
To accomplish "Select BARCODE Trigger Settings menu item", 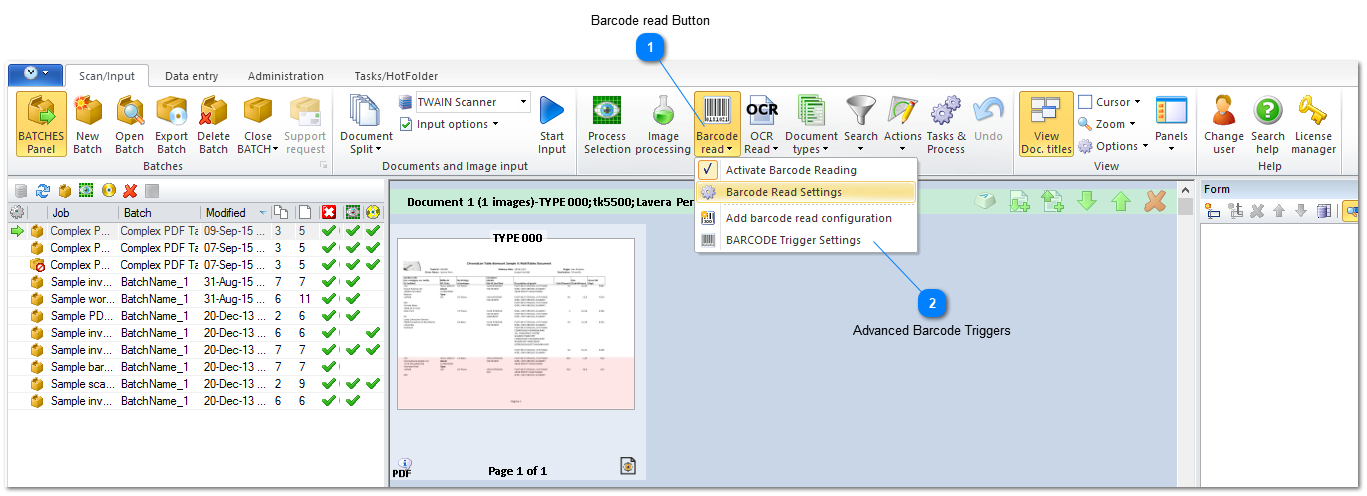I will click(792, 240).
